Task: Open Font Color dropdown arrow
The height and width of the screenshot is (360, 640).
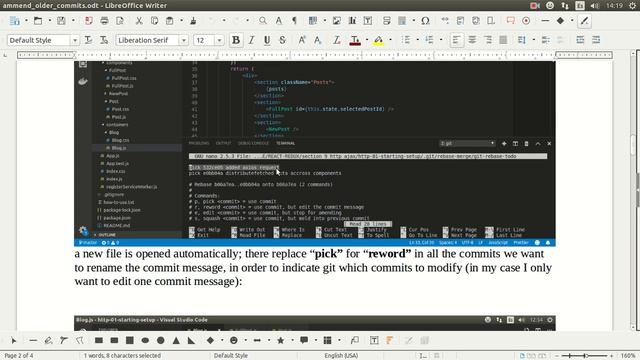Action: (367, 40)
